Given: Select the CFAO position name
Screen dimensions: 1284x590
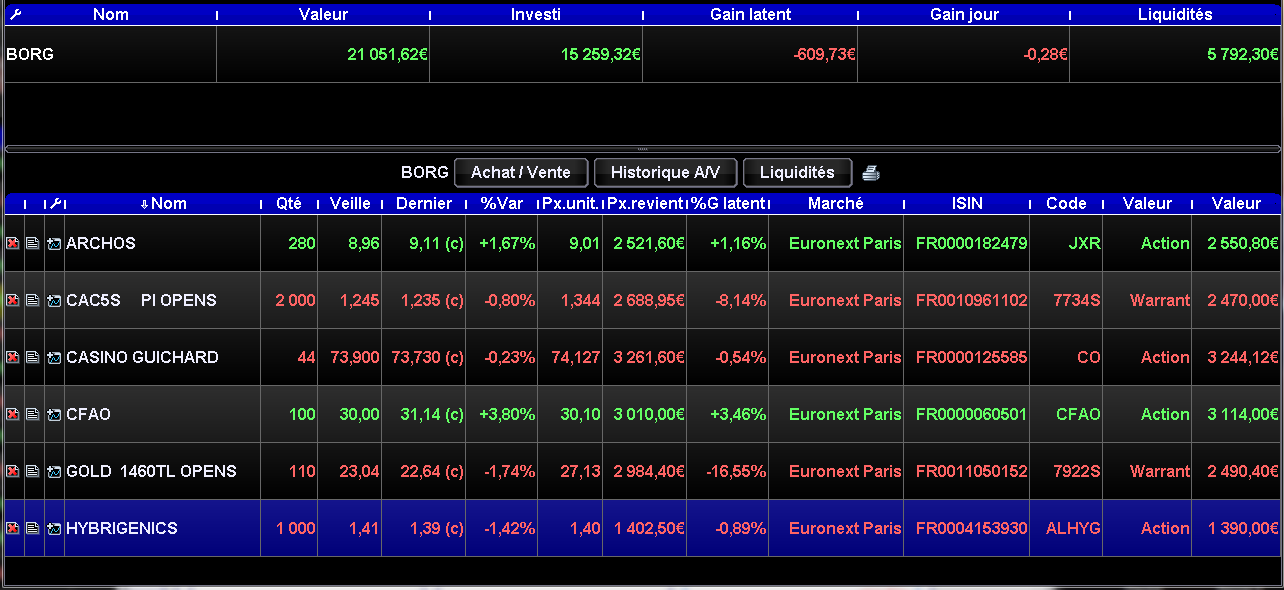Looking at the screenshot, I should (87, 414).
